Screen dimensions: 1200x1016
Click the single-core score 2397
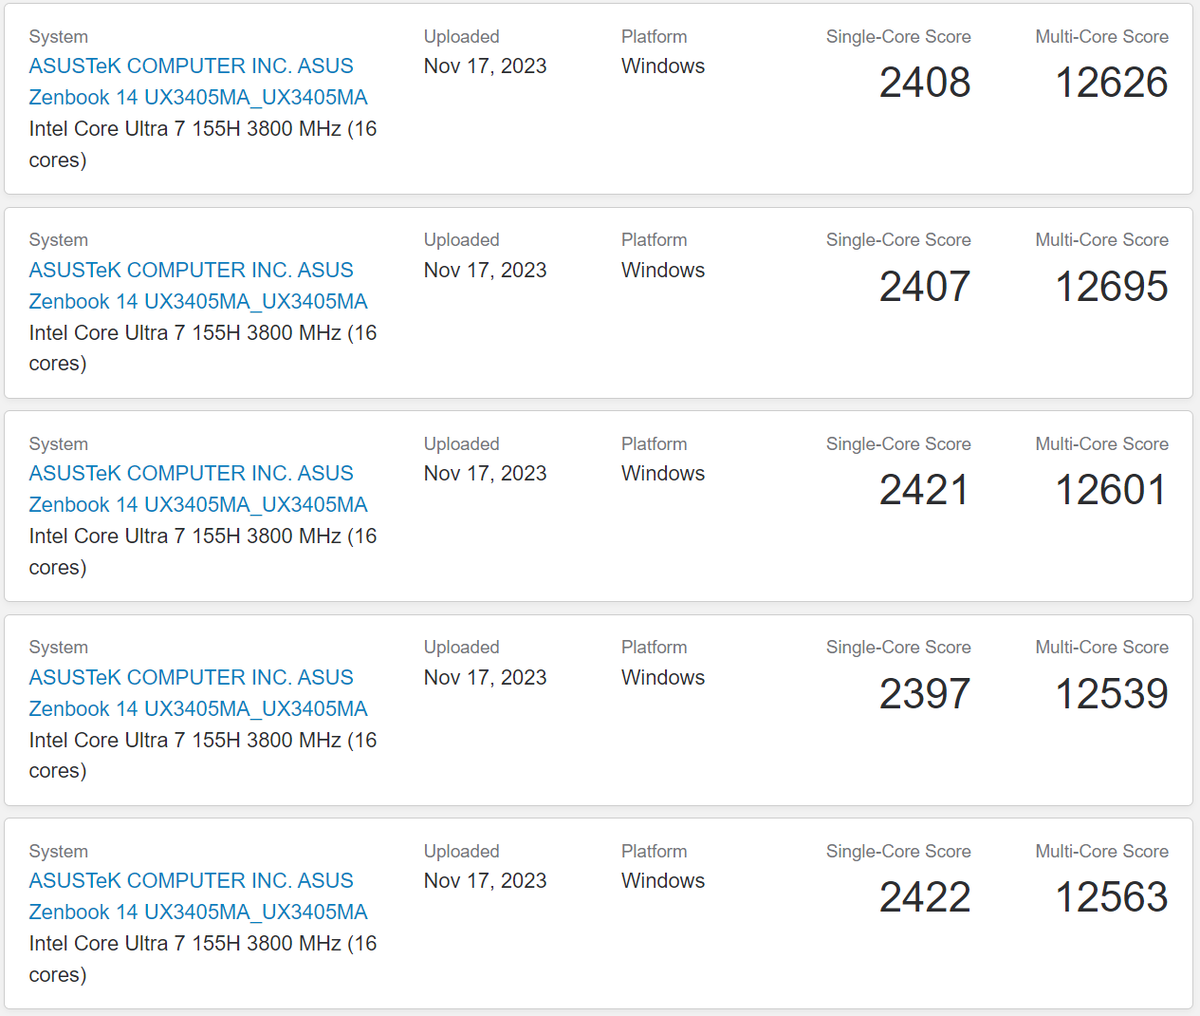[925, 694]
